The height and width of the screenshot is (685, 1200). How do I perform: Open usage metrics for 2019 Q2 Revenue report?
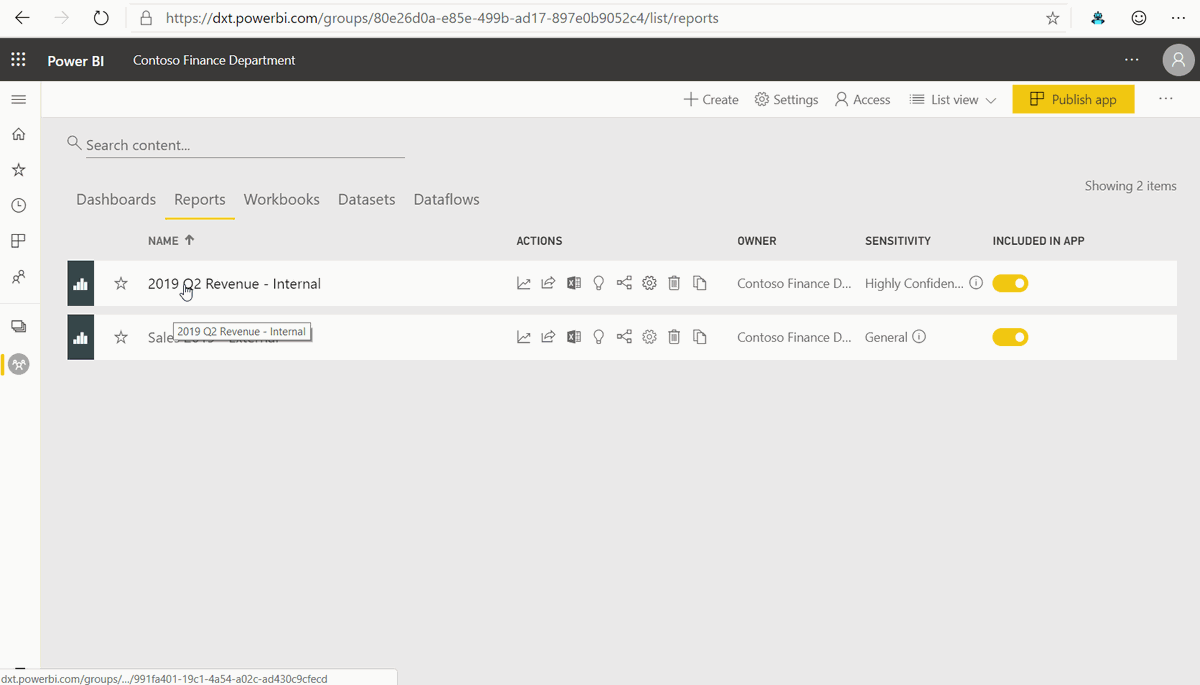coord(523,283)
